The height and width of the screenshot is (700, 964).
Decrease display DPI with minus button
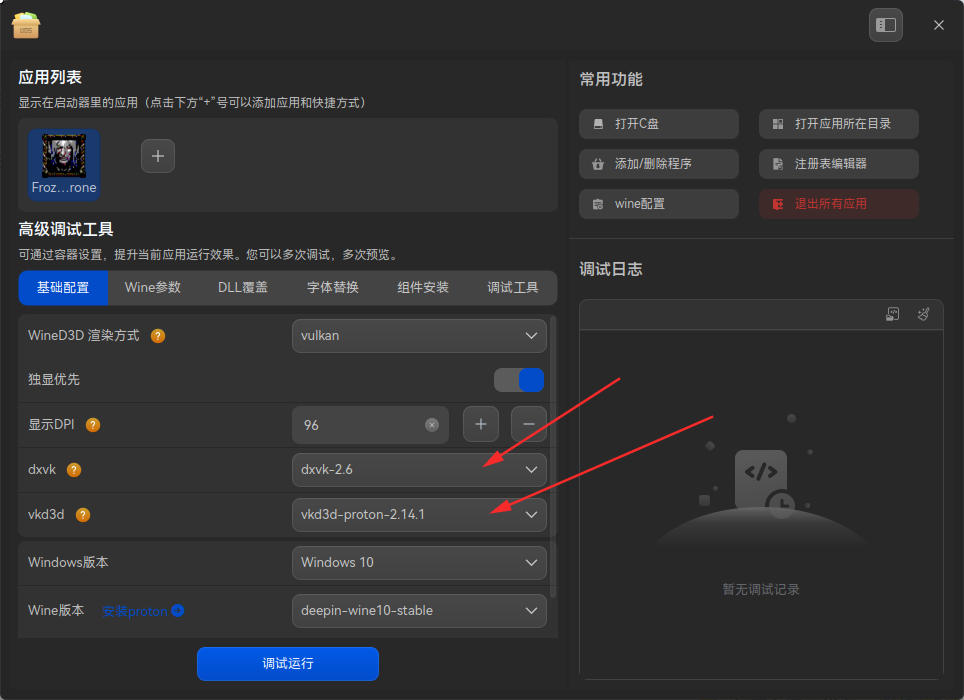tap(529, 424)
